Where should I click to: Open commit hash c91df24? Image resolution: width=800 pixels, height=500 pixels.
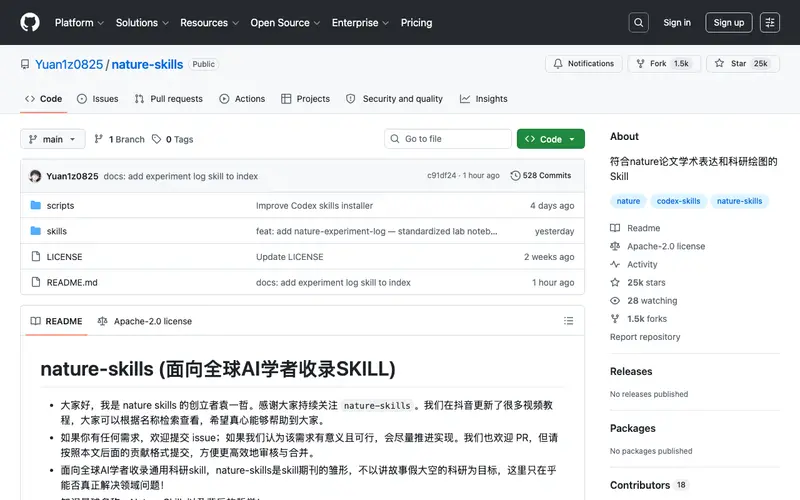[441, 176]
